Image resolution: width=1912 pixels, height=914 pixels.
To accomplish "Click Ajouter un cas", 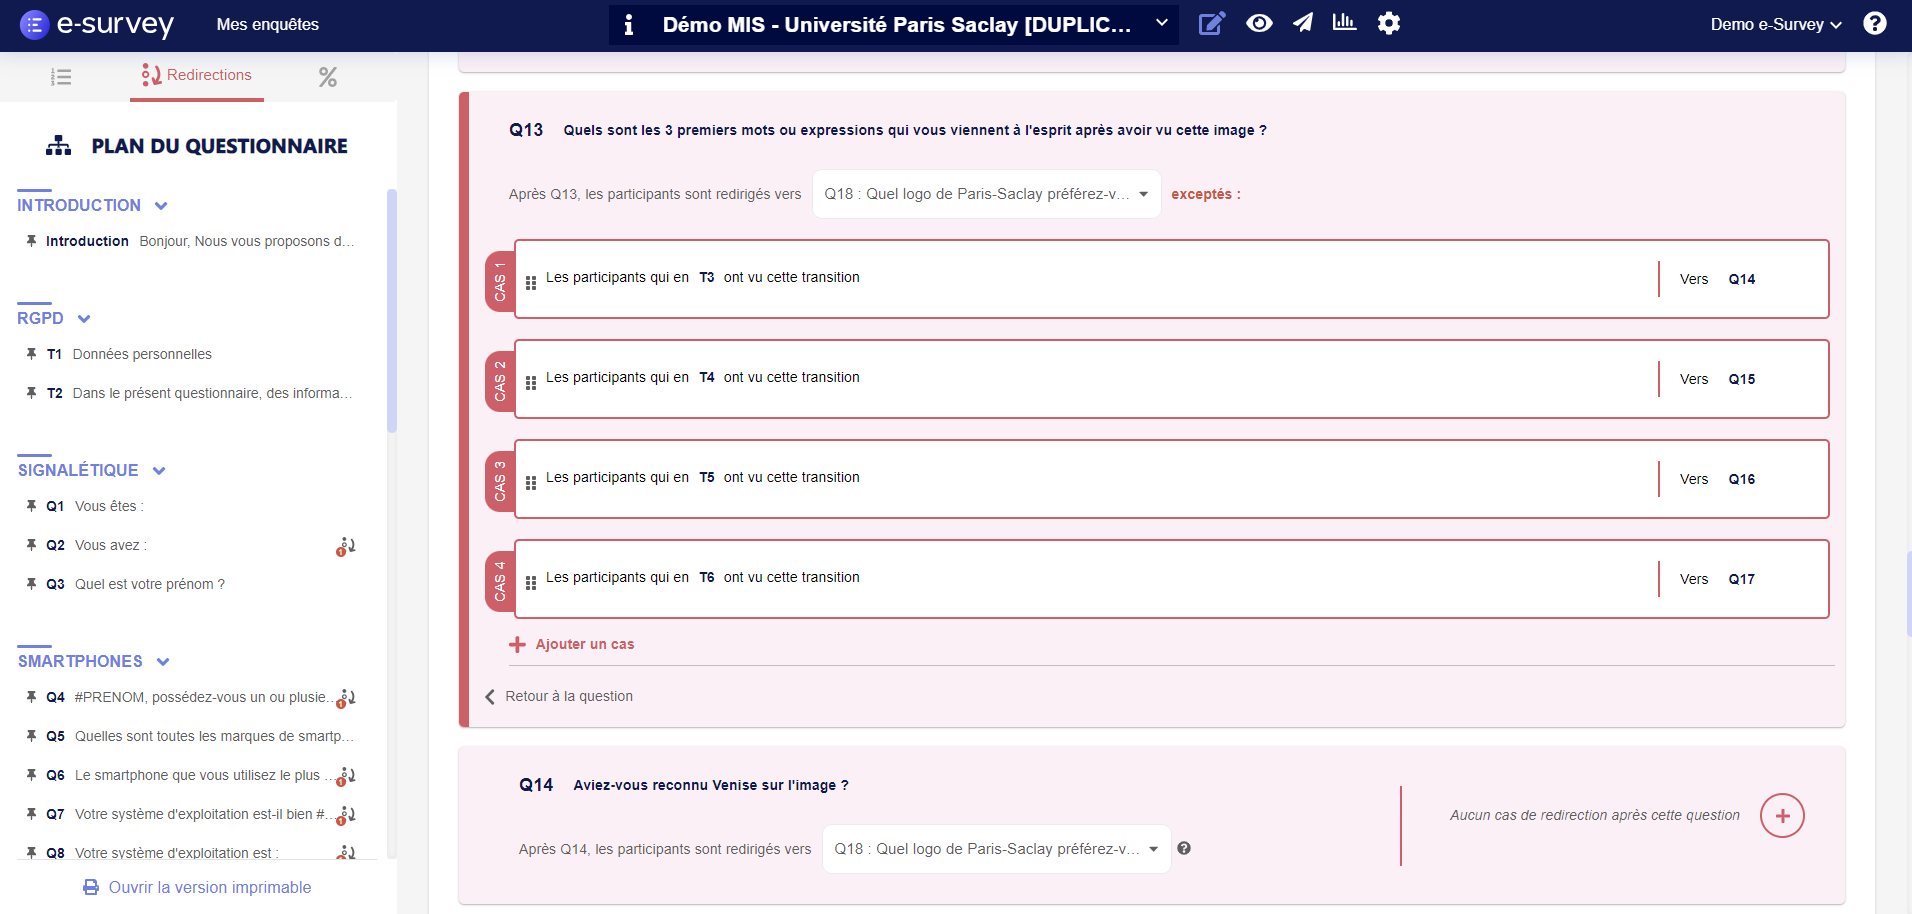I will (572, 644).
